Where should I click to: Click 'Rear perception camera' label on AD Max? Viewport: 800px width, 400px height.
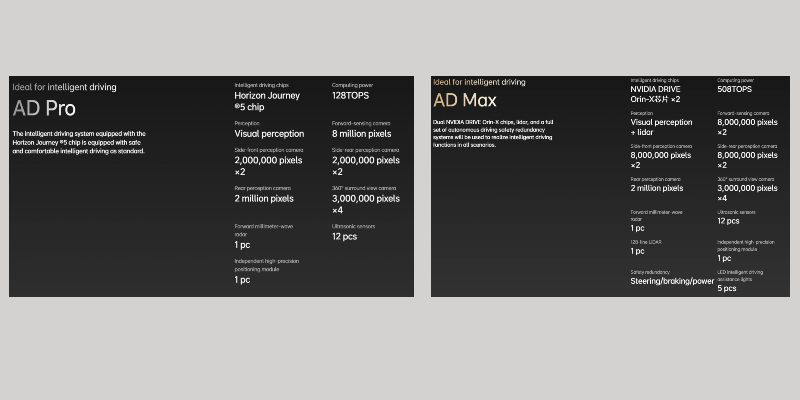(x=655, y=179)
